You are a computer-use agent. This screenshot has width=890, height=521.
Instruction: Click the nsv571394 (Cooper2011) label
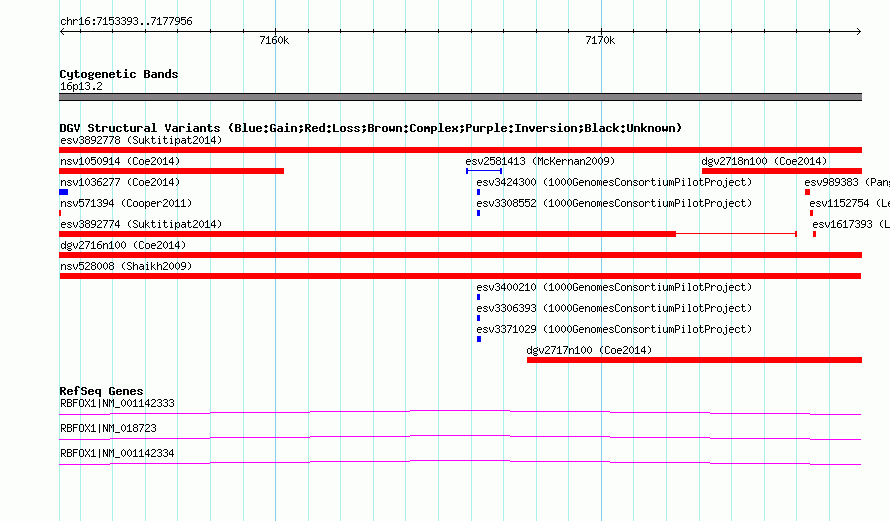click(126, 203)
